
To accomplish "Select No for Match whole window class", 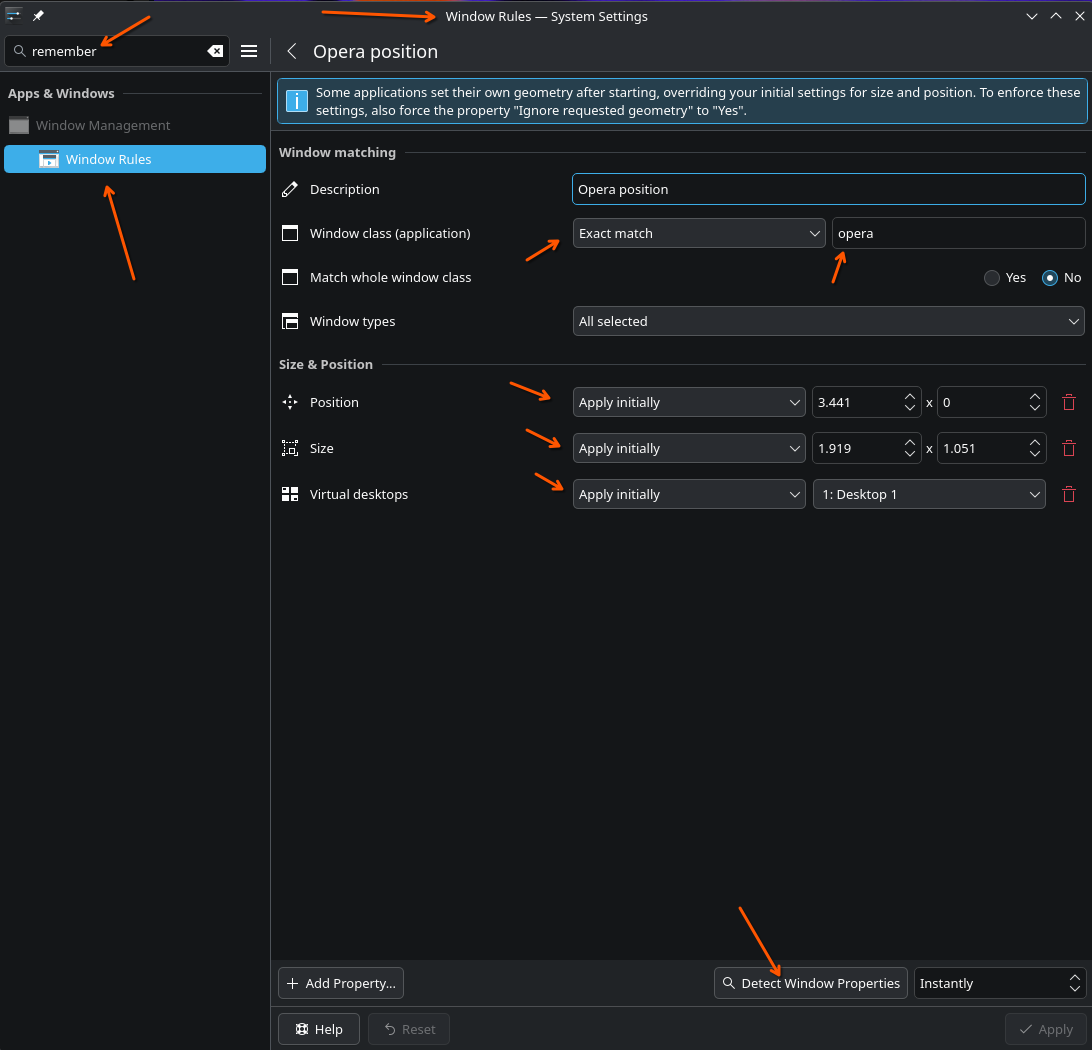I will point(1049,278).
